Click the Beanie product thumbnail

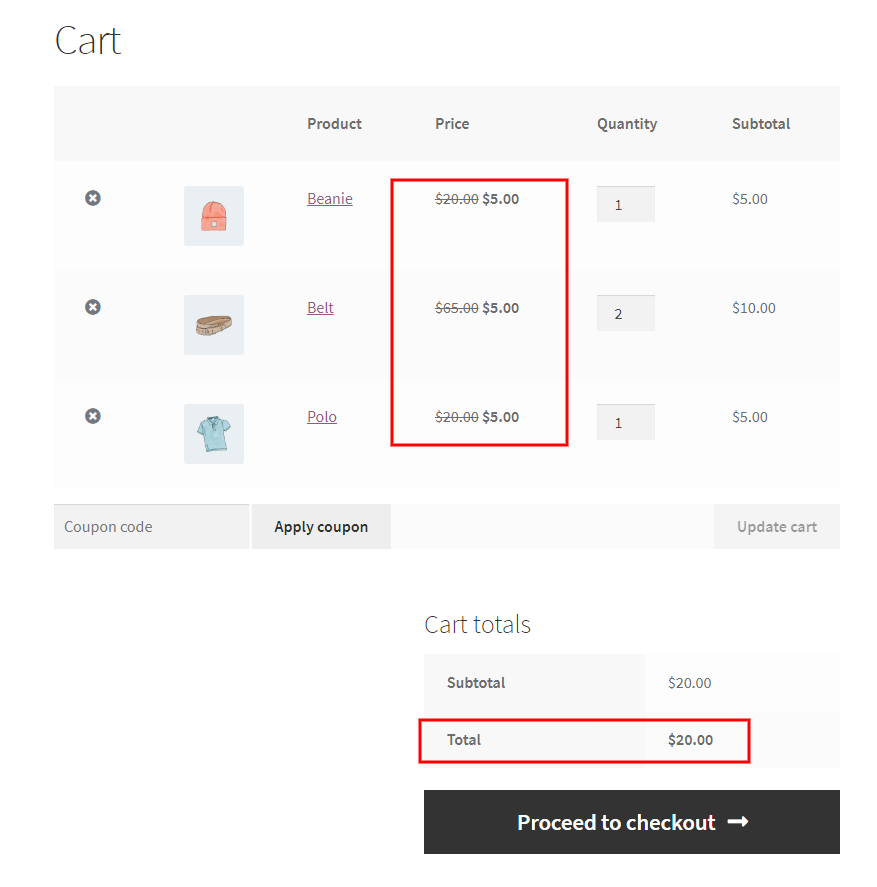click(213, 216)
